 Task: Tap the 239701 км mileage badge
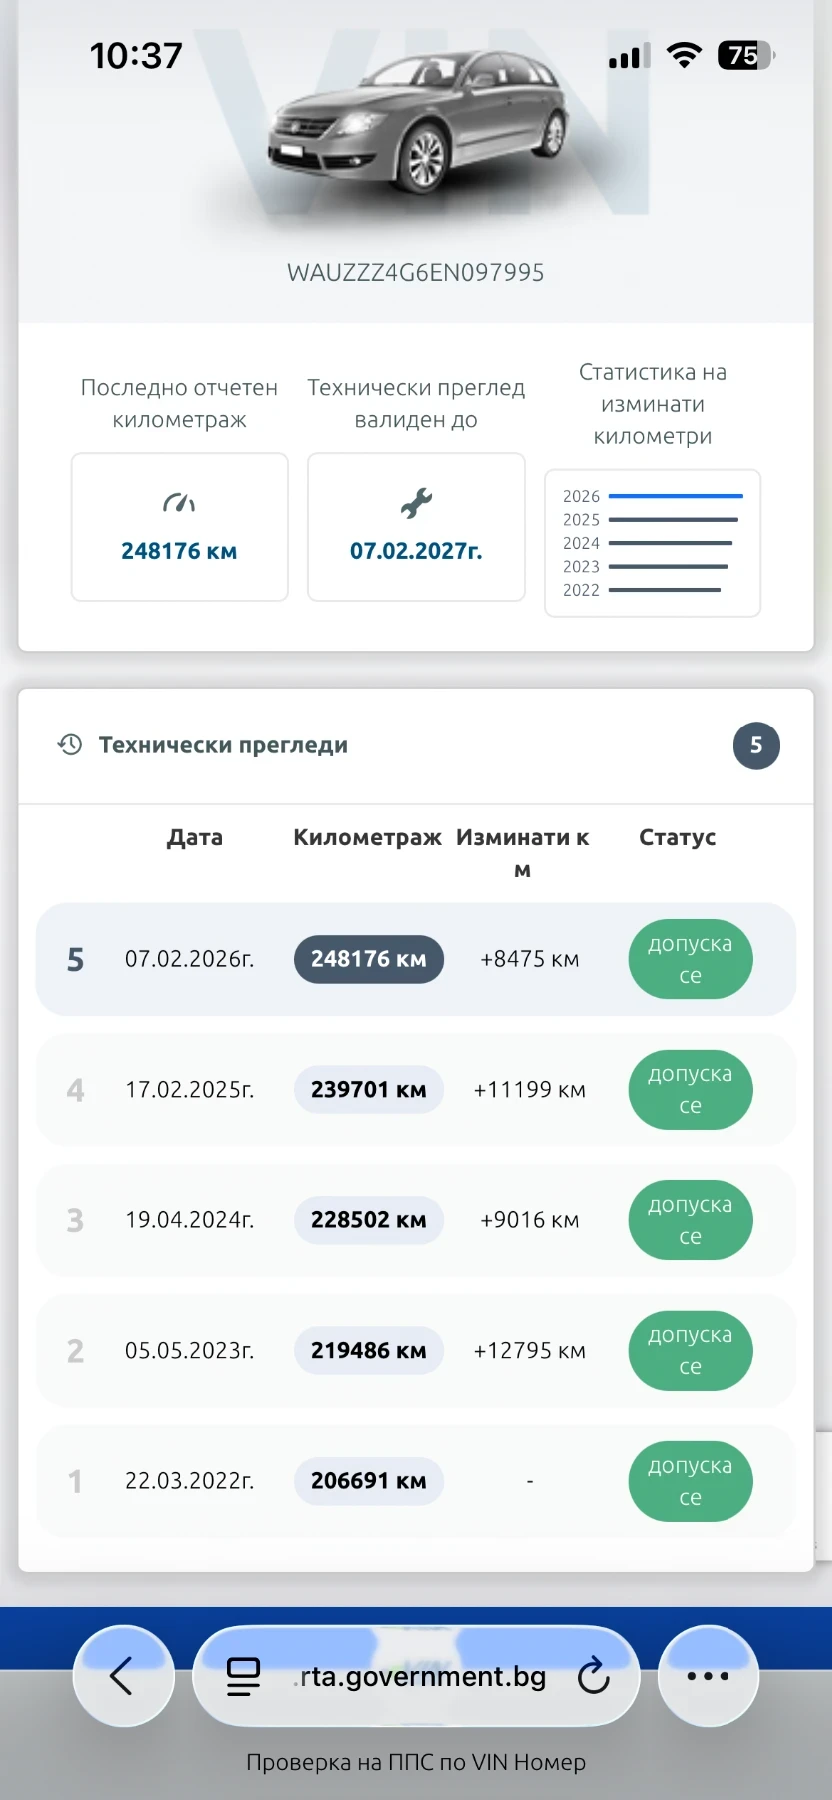[368, 1089]
